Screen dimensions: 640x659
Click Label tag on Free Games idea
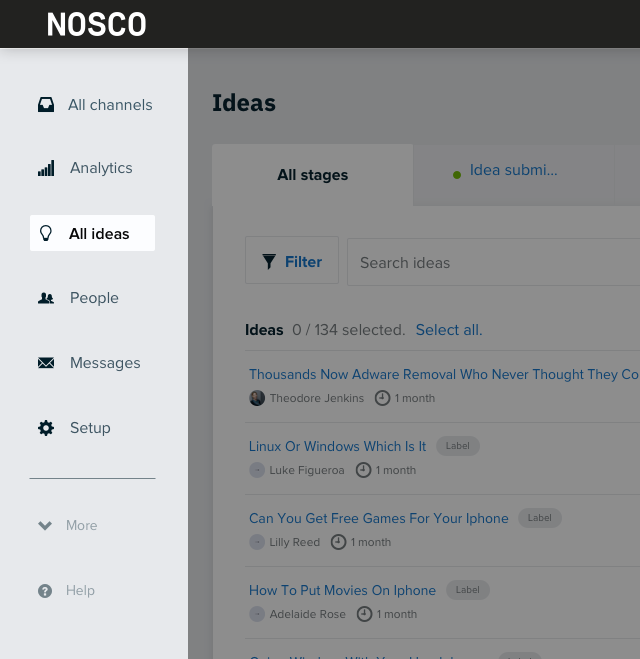(x=540, y=518)
